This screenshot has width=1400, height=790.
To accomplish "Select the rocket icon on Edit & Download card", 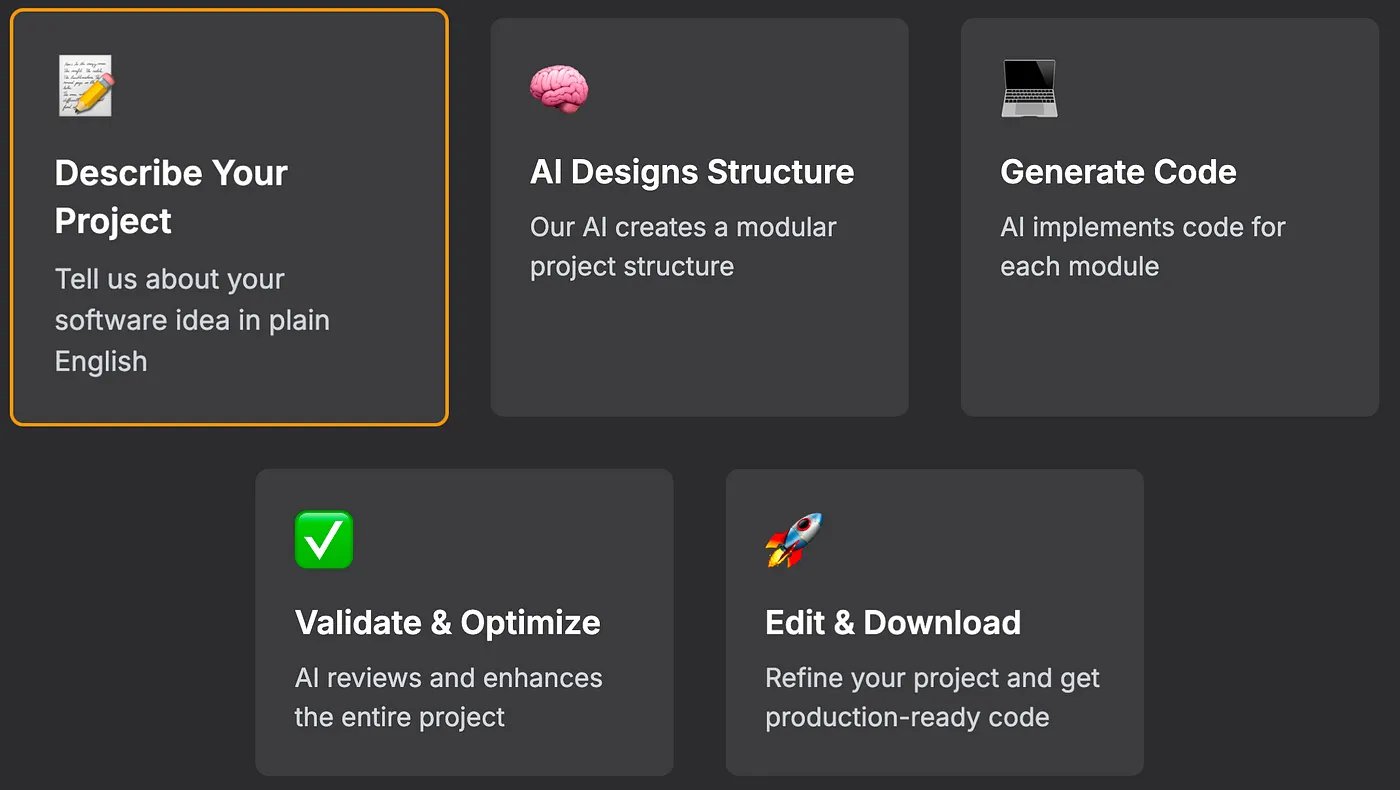I will tap(793, 539).
